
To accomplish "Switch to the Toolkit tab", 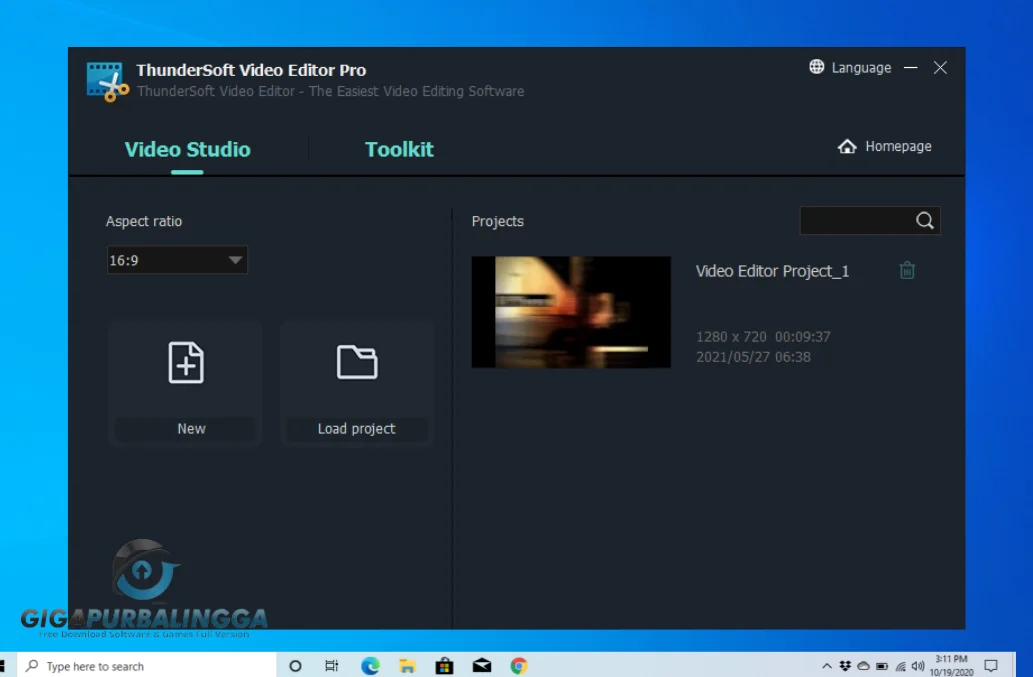I will [399, 149].
